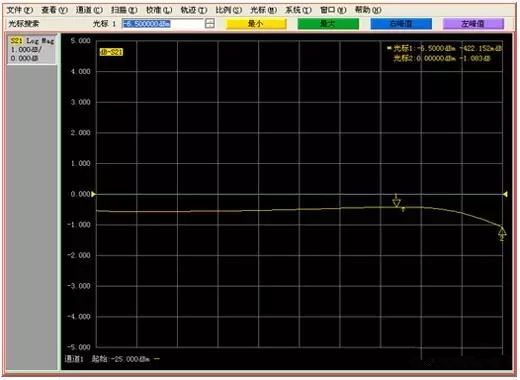The image size is (520, 380).
Task: Open the 文件 (F) menu
Action: point(20,10)
